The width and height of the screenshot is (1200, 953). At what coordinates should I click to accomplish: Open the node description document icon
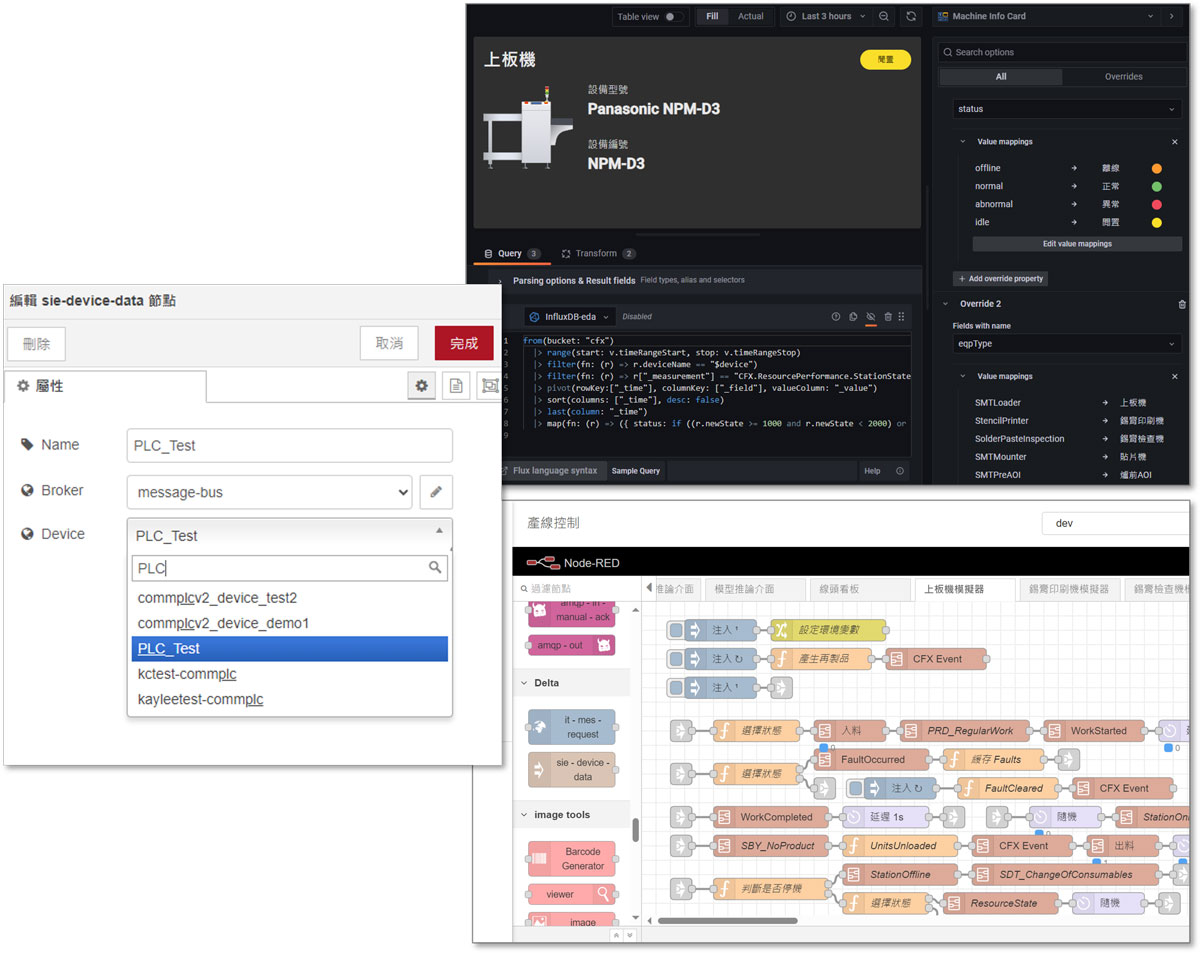pyautogui.click(x=456, y=385)
